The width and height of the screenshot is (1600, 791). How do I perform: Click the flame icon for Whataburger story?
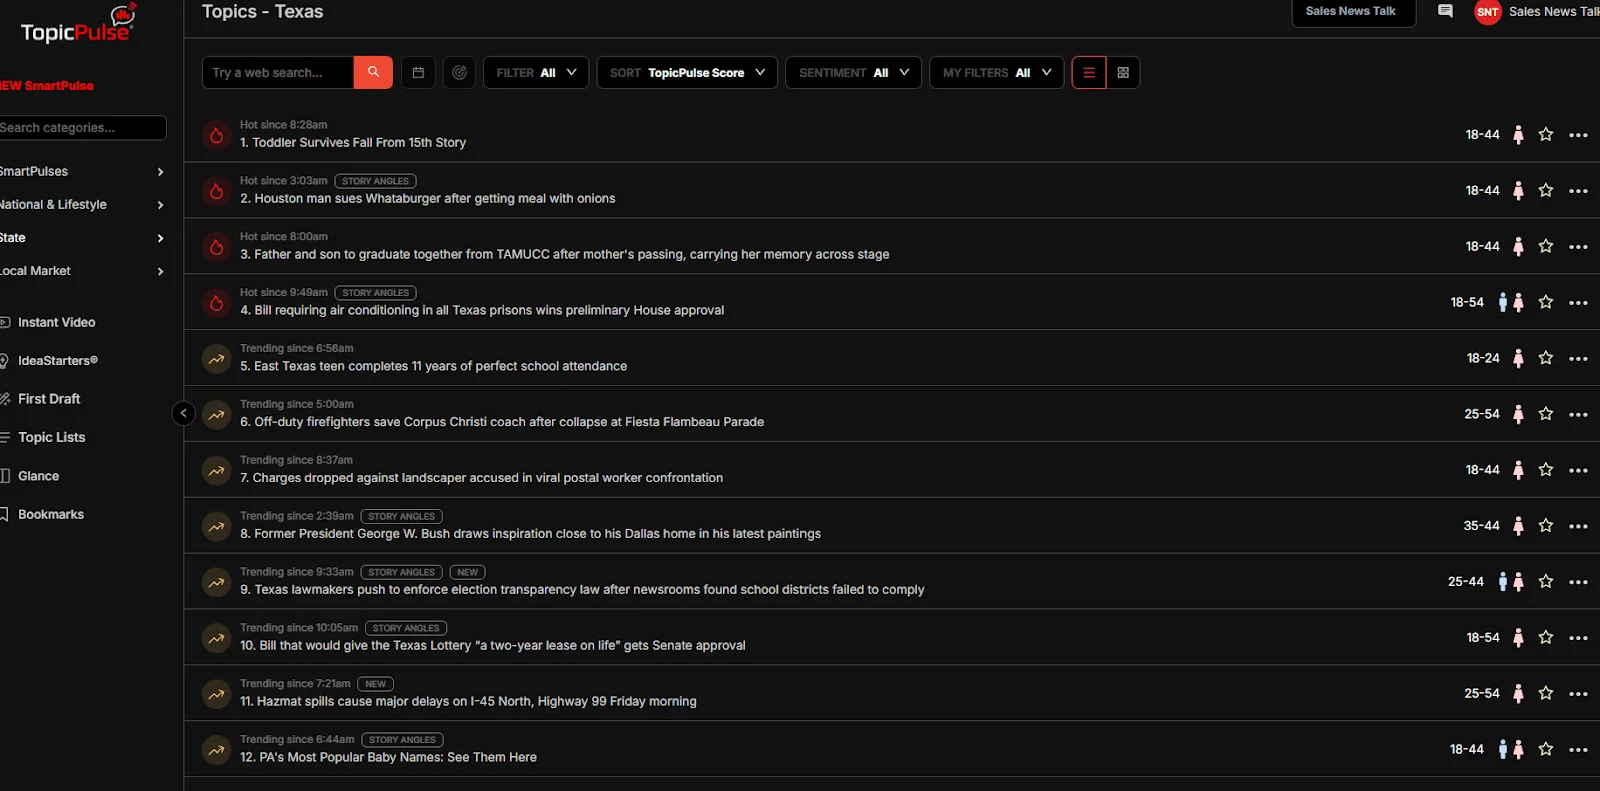click(216, 191)
